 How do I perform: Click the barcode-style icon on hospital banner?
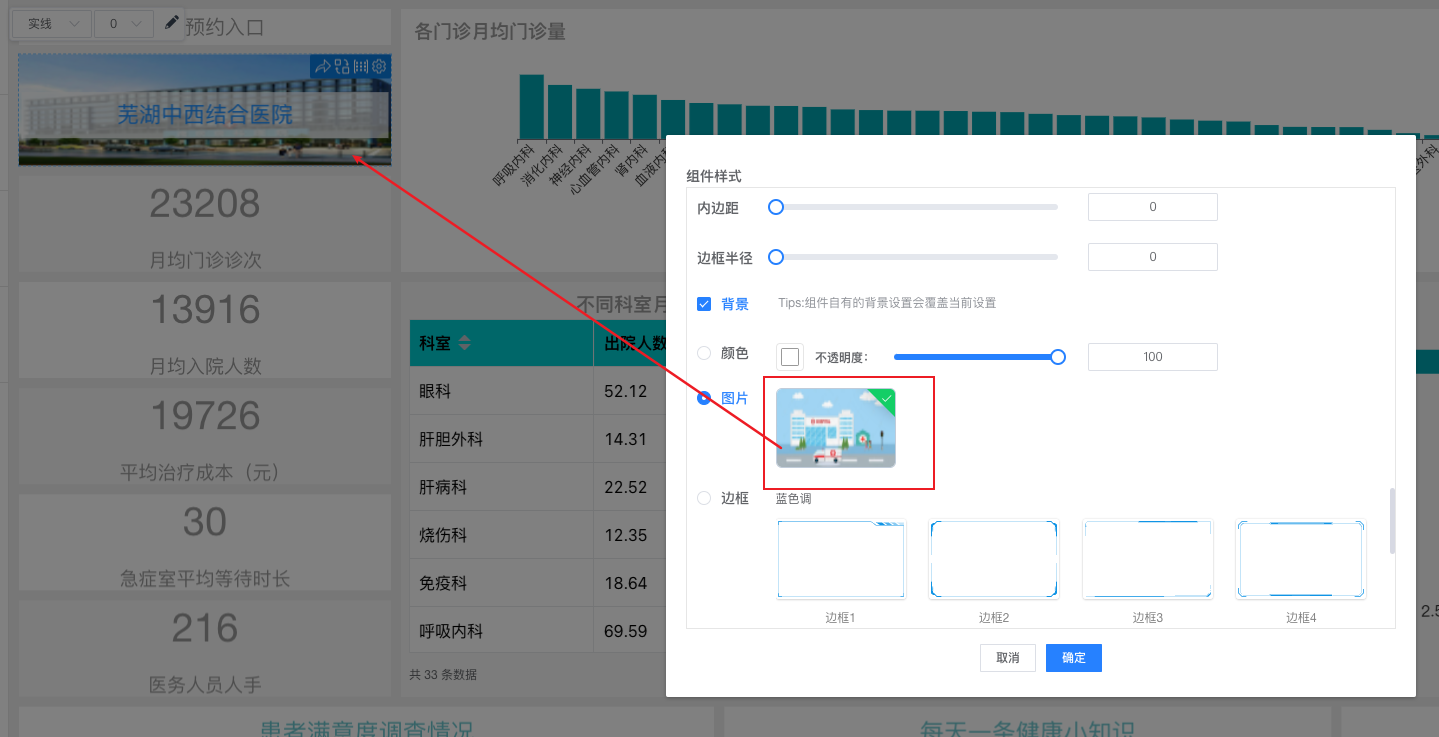361,66
